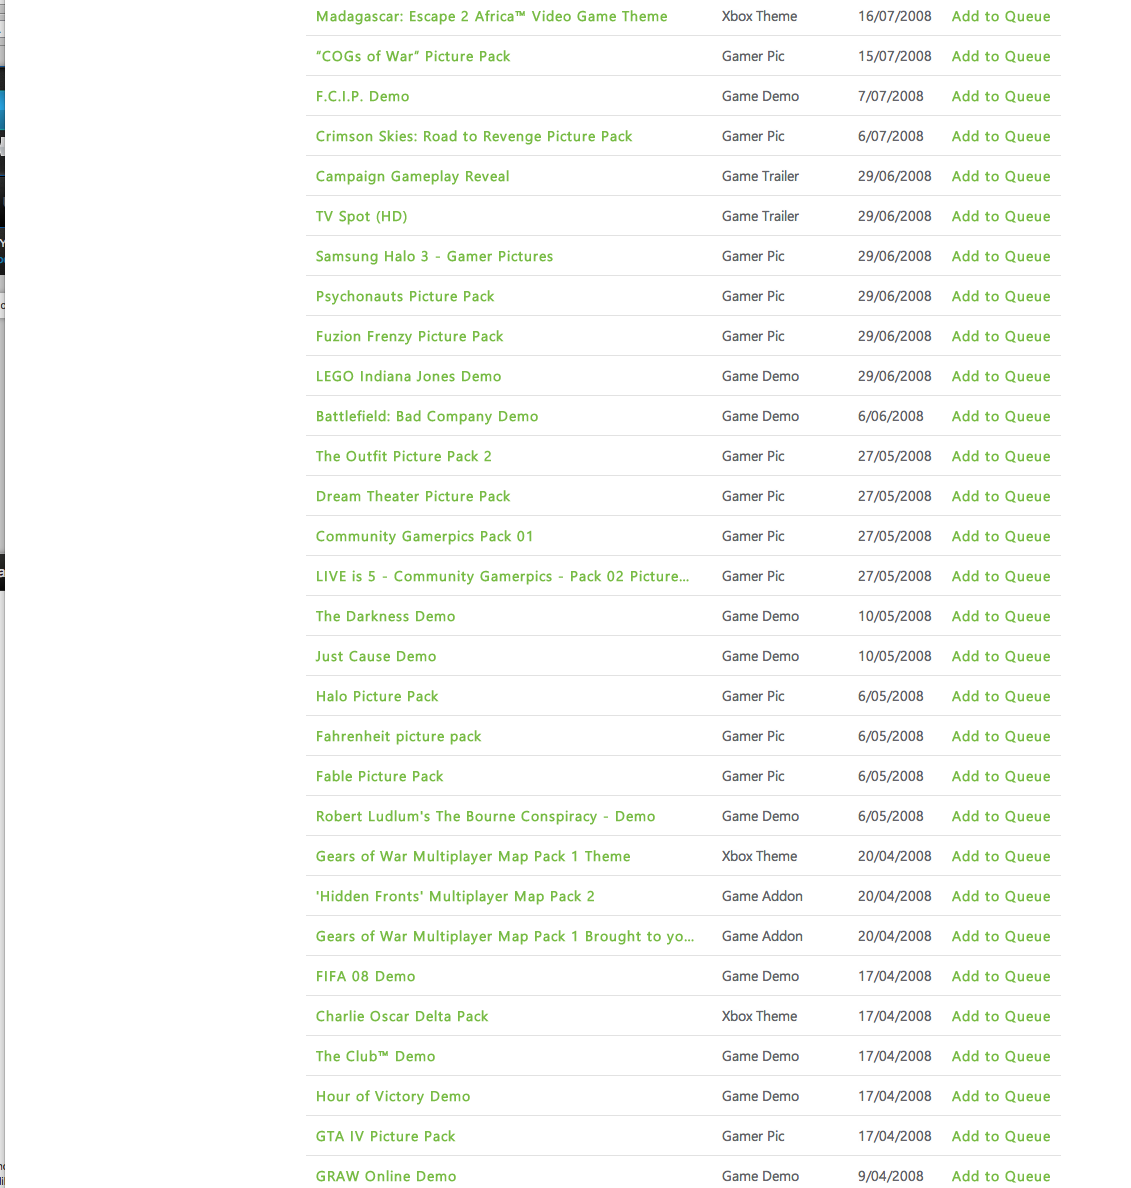Image resolution: width=1131 pixels, height=1188 pixels.
Task: Open FIFA 08 Demo link
Action: (x=365, y=977)
